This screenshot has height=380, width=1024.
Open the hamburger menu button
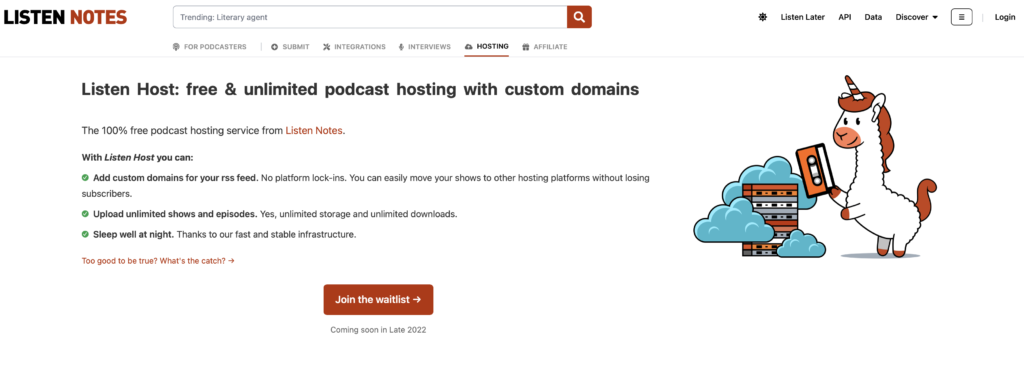pos(961,17)
